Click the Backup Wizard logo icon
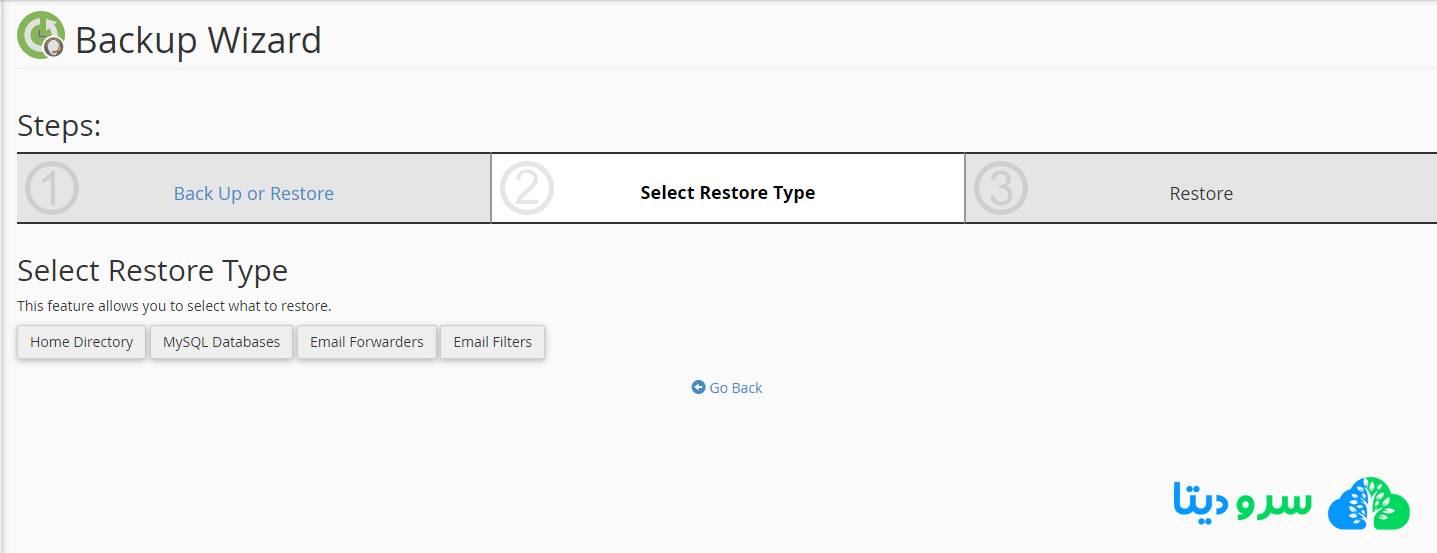Viewport: 1437px width, 553px height. point(41,37)
